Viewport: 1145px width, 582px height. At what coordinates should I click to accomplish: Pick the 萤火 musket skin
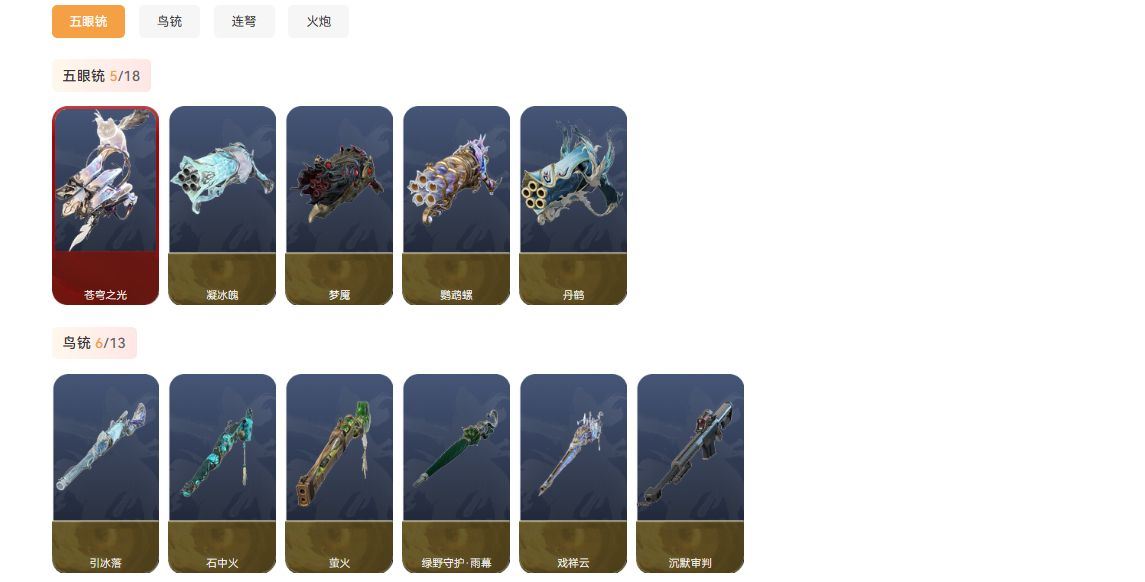pos(340,473)
